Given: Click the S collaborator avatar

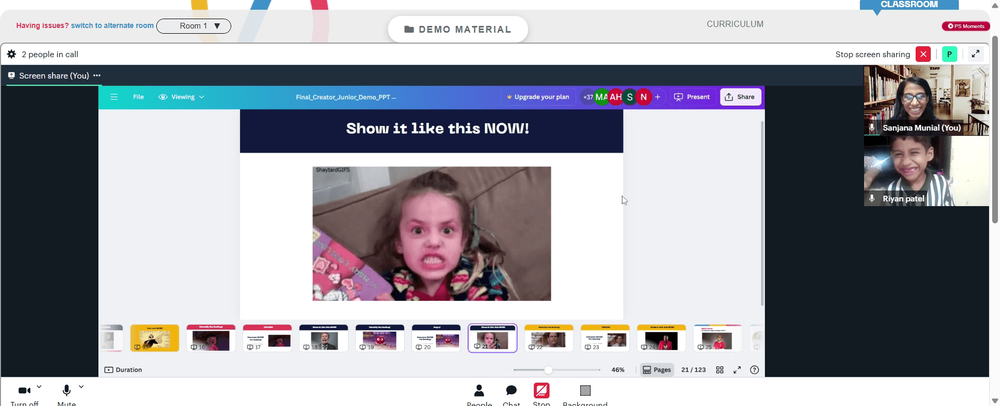Looking at the screenshot, I should pos(629,97).
